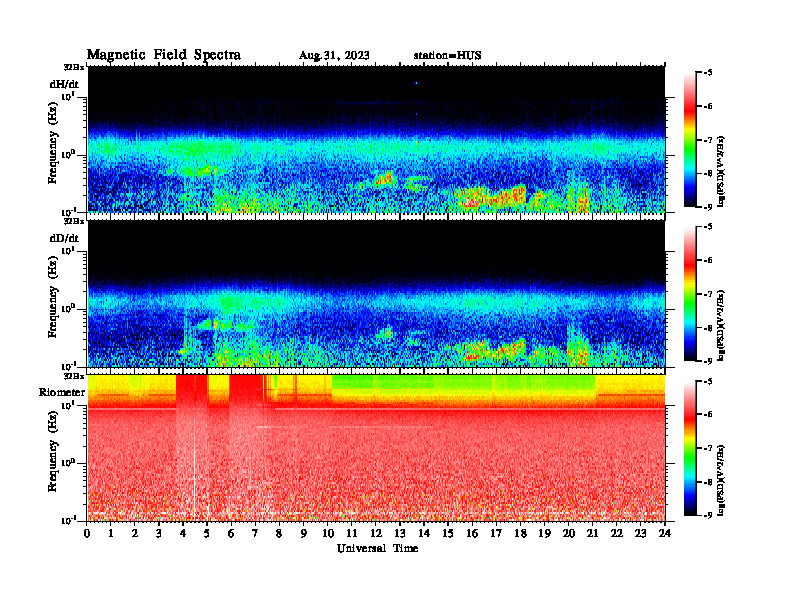
Task: Click hour "4" on the Universal Time axis
Action: (183, 533)
